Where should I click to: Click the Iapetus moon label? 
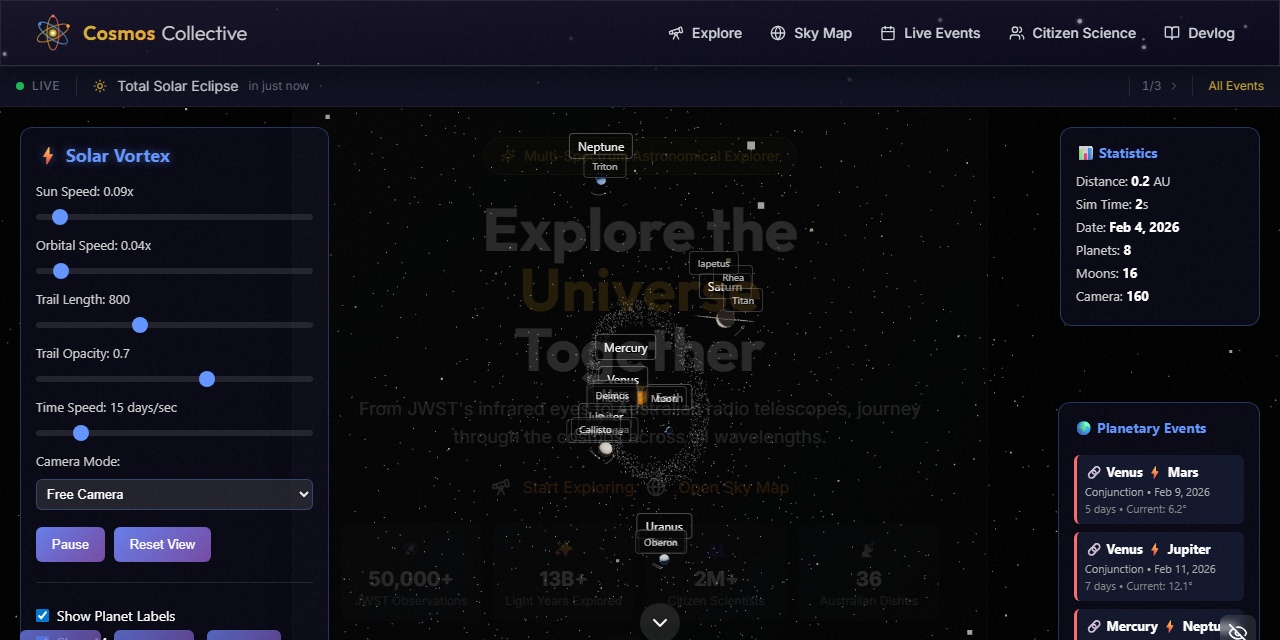[x=714, y=263]
